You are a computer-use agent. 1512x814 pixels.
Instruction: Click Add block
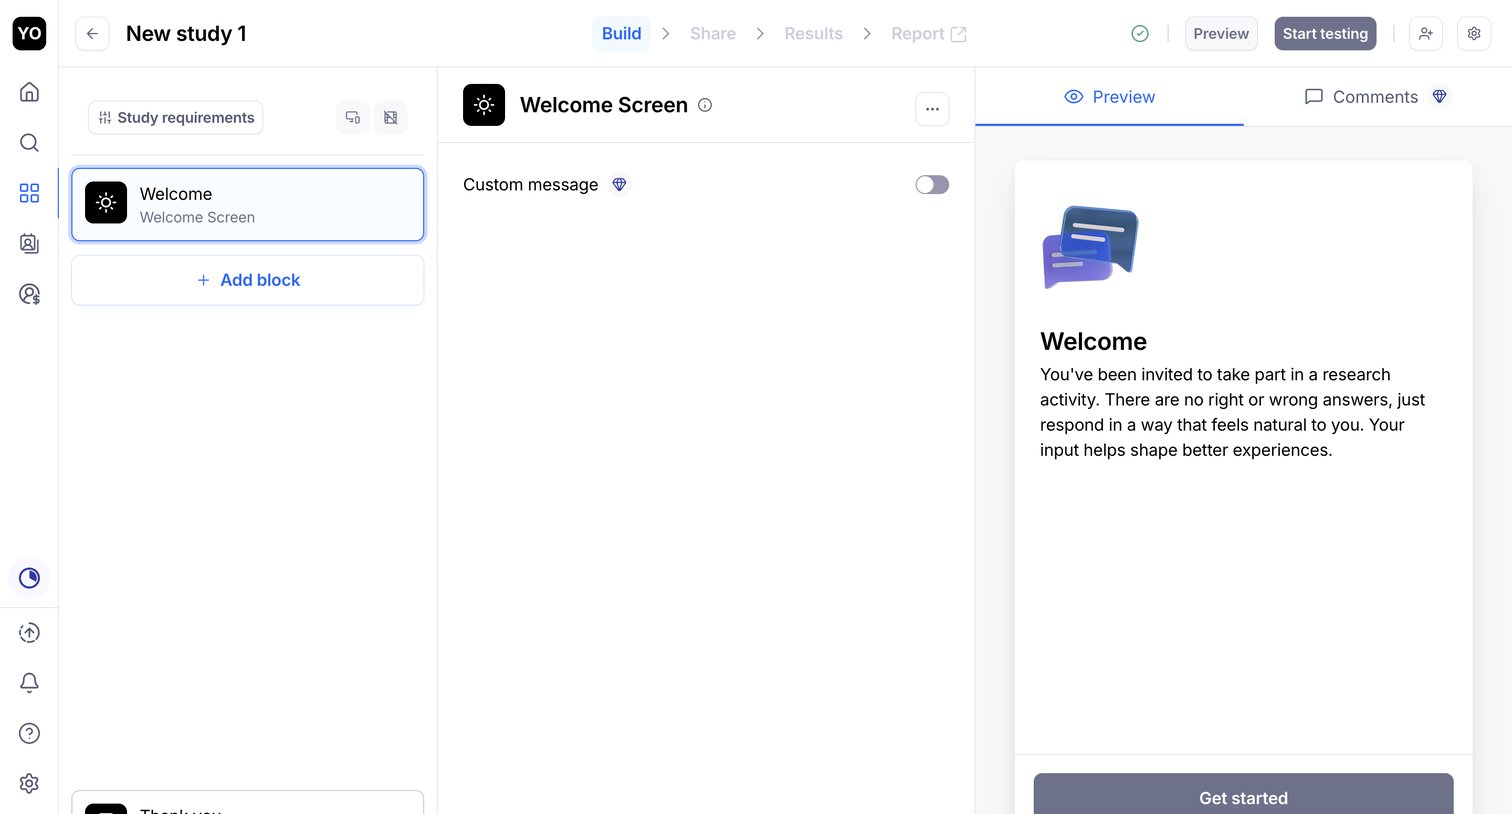point(248,280)
